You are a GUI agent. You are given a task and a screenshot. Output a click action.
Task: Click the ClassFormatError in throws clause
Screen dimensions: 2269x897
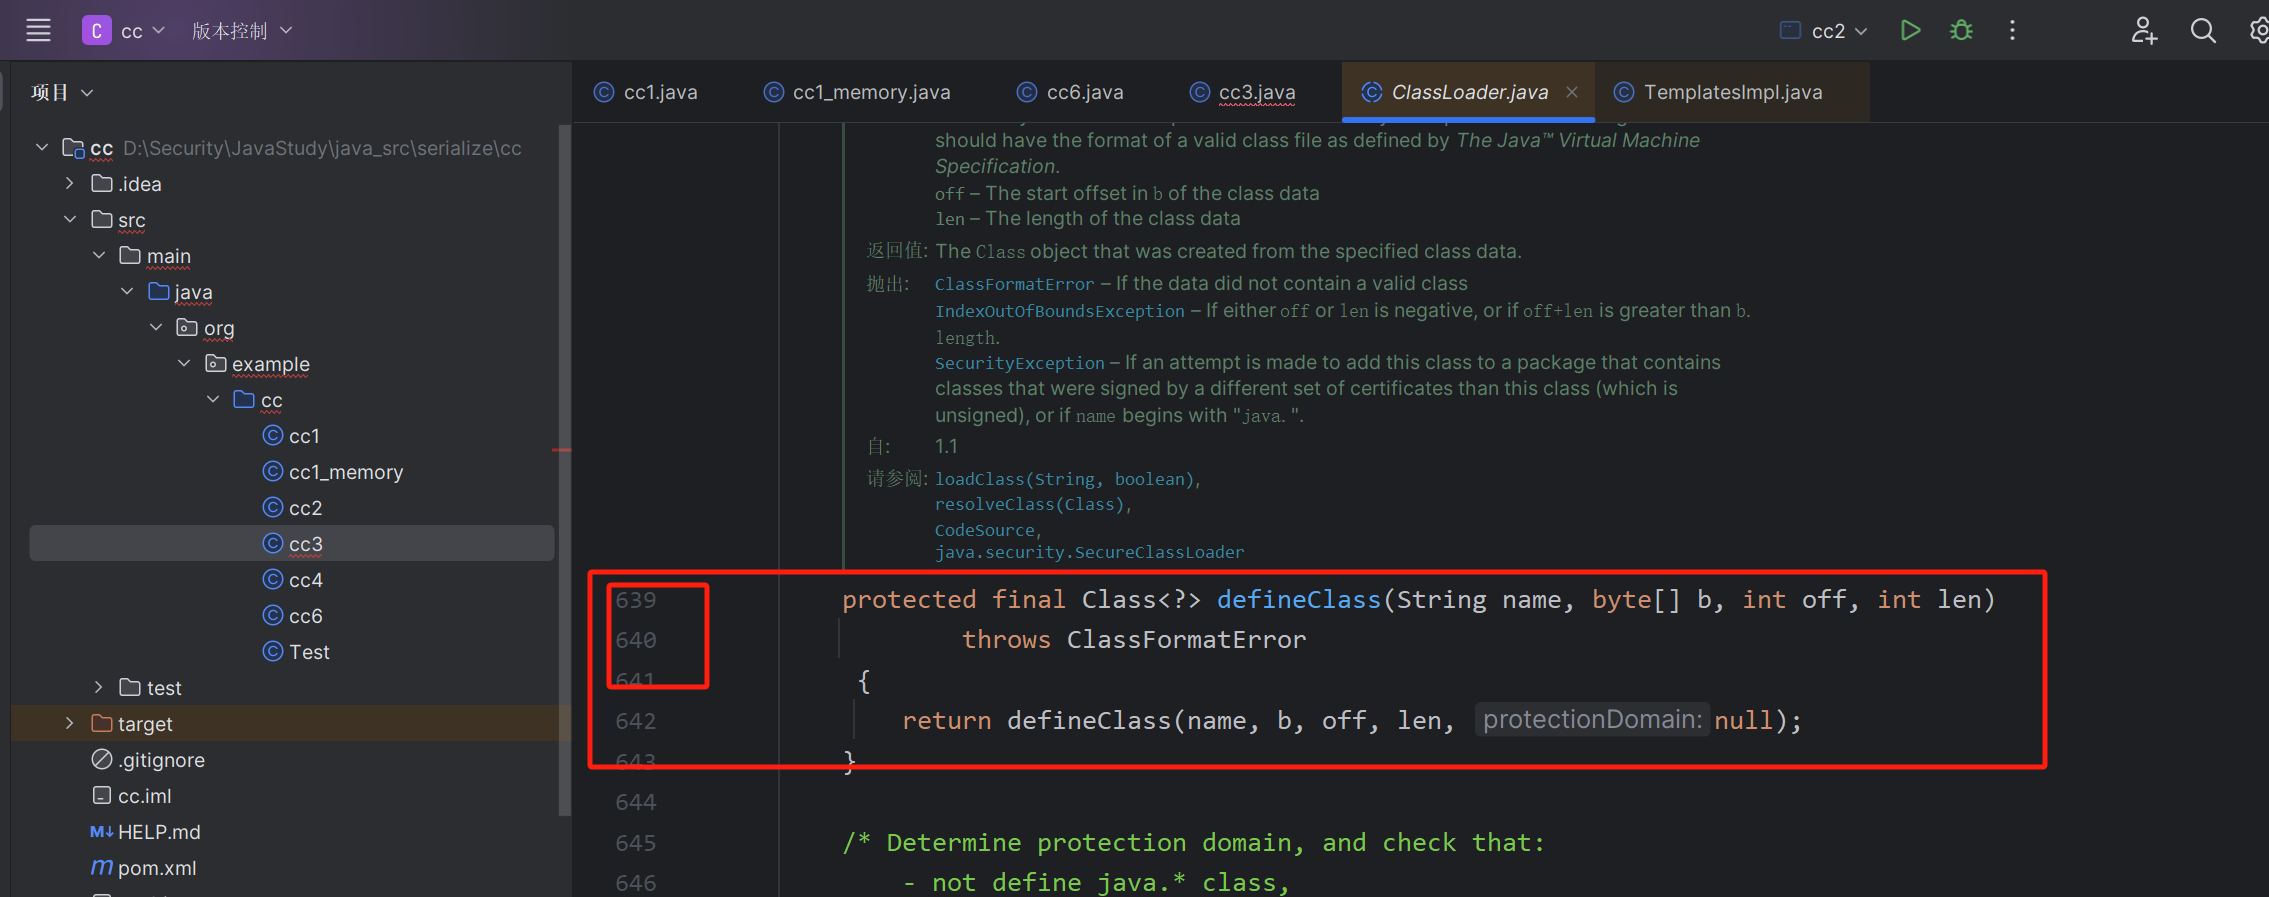[1186, 640]
